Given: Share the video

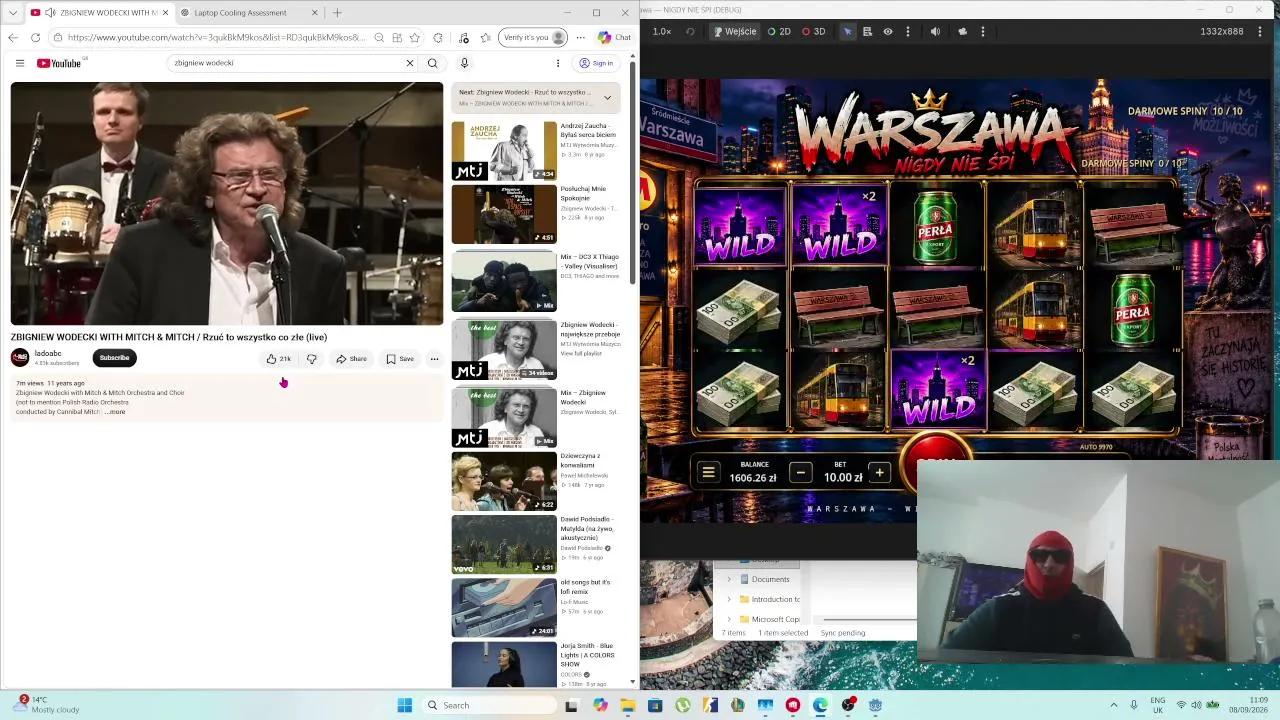Looking at the screenshot, I should click(351, 359).
